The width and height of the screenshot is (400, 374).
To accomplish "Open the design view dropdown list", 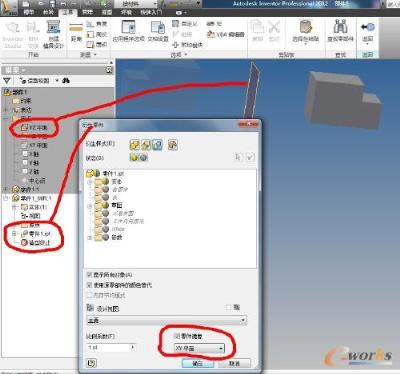I will pos(167,320).
